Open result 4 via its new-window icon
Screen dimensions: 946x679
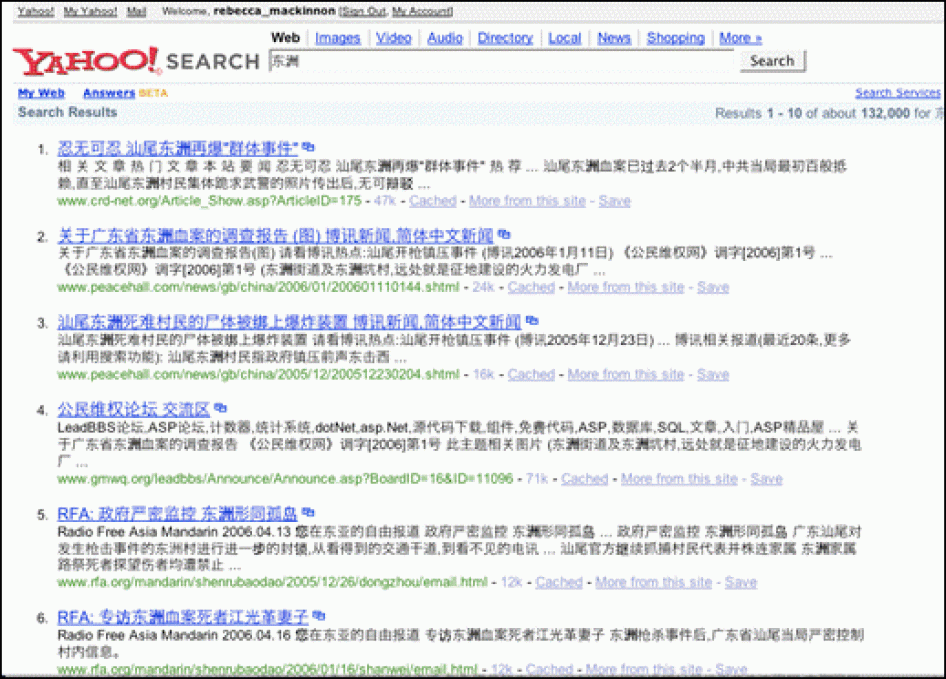pyautogui.click(x=220, y=409)
